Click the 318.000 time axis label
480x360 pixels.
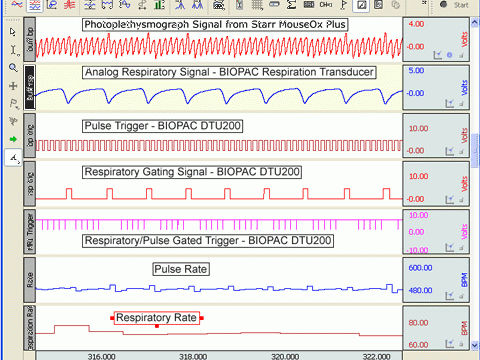click(193, 356)
